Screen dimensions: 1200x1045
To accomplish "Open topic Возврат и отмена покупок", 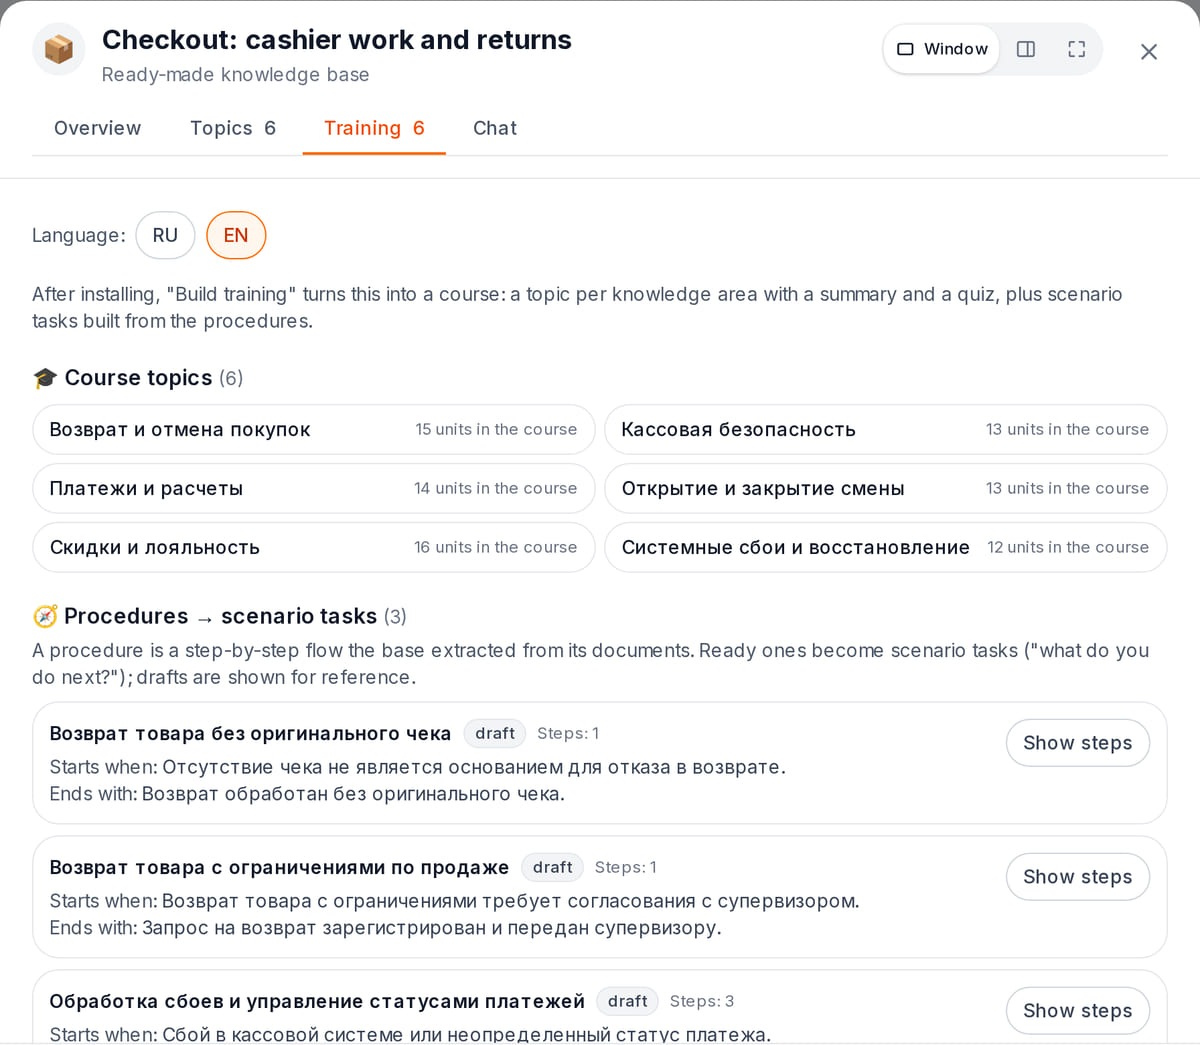I will coord(314,429).
